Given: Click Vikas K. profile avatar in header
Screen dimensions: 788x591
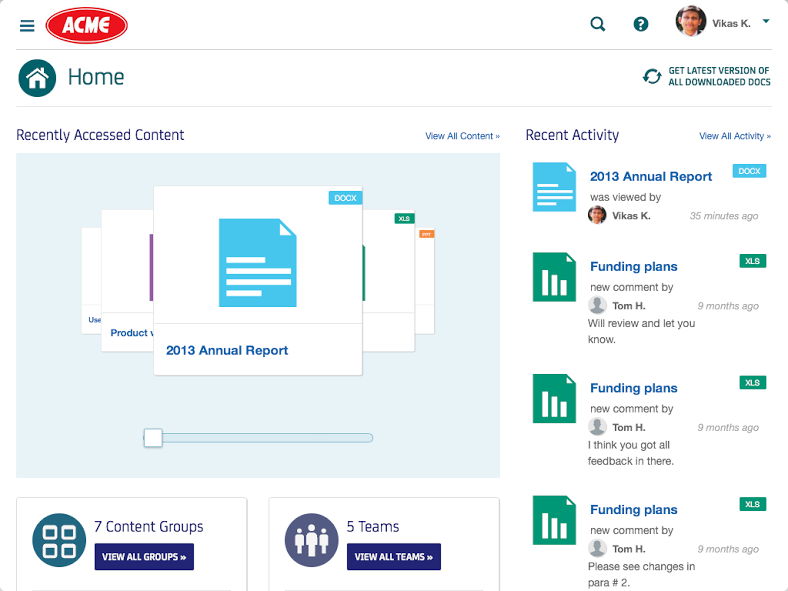Looking at the screenshot, I should coord(691,22).
